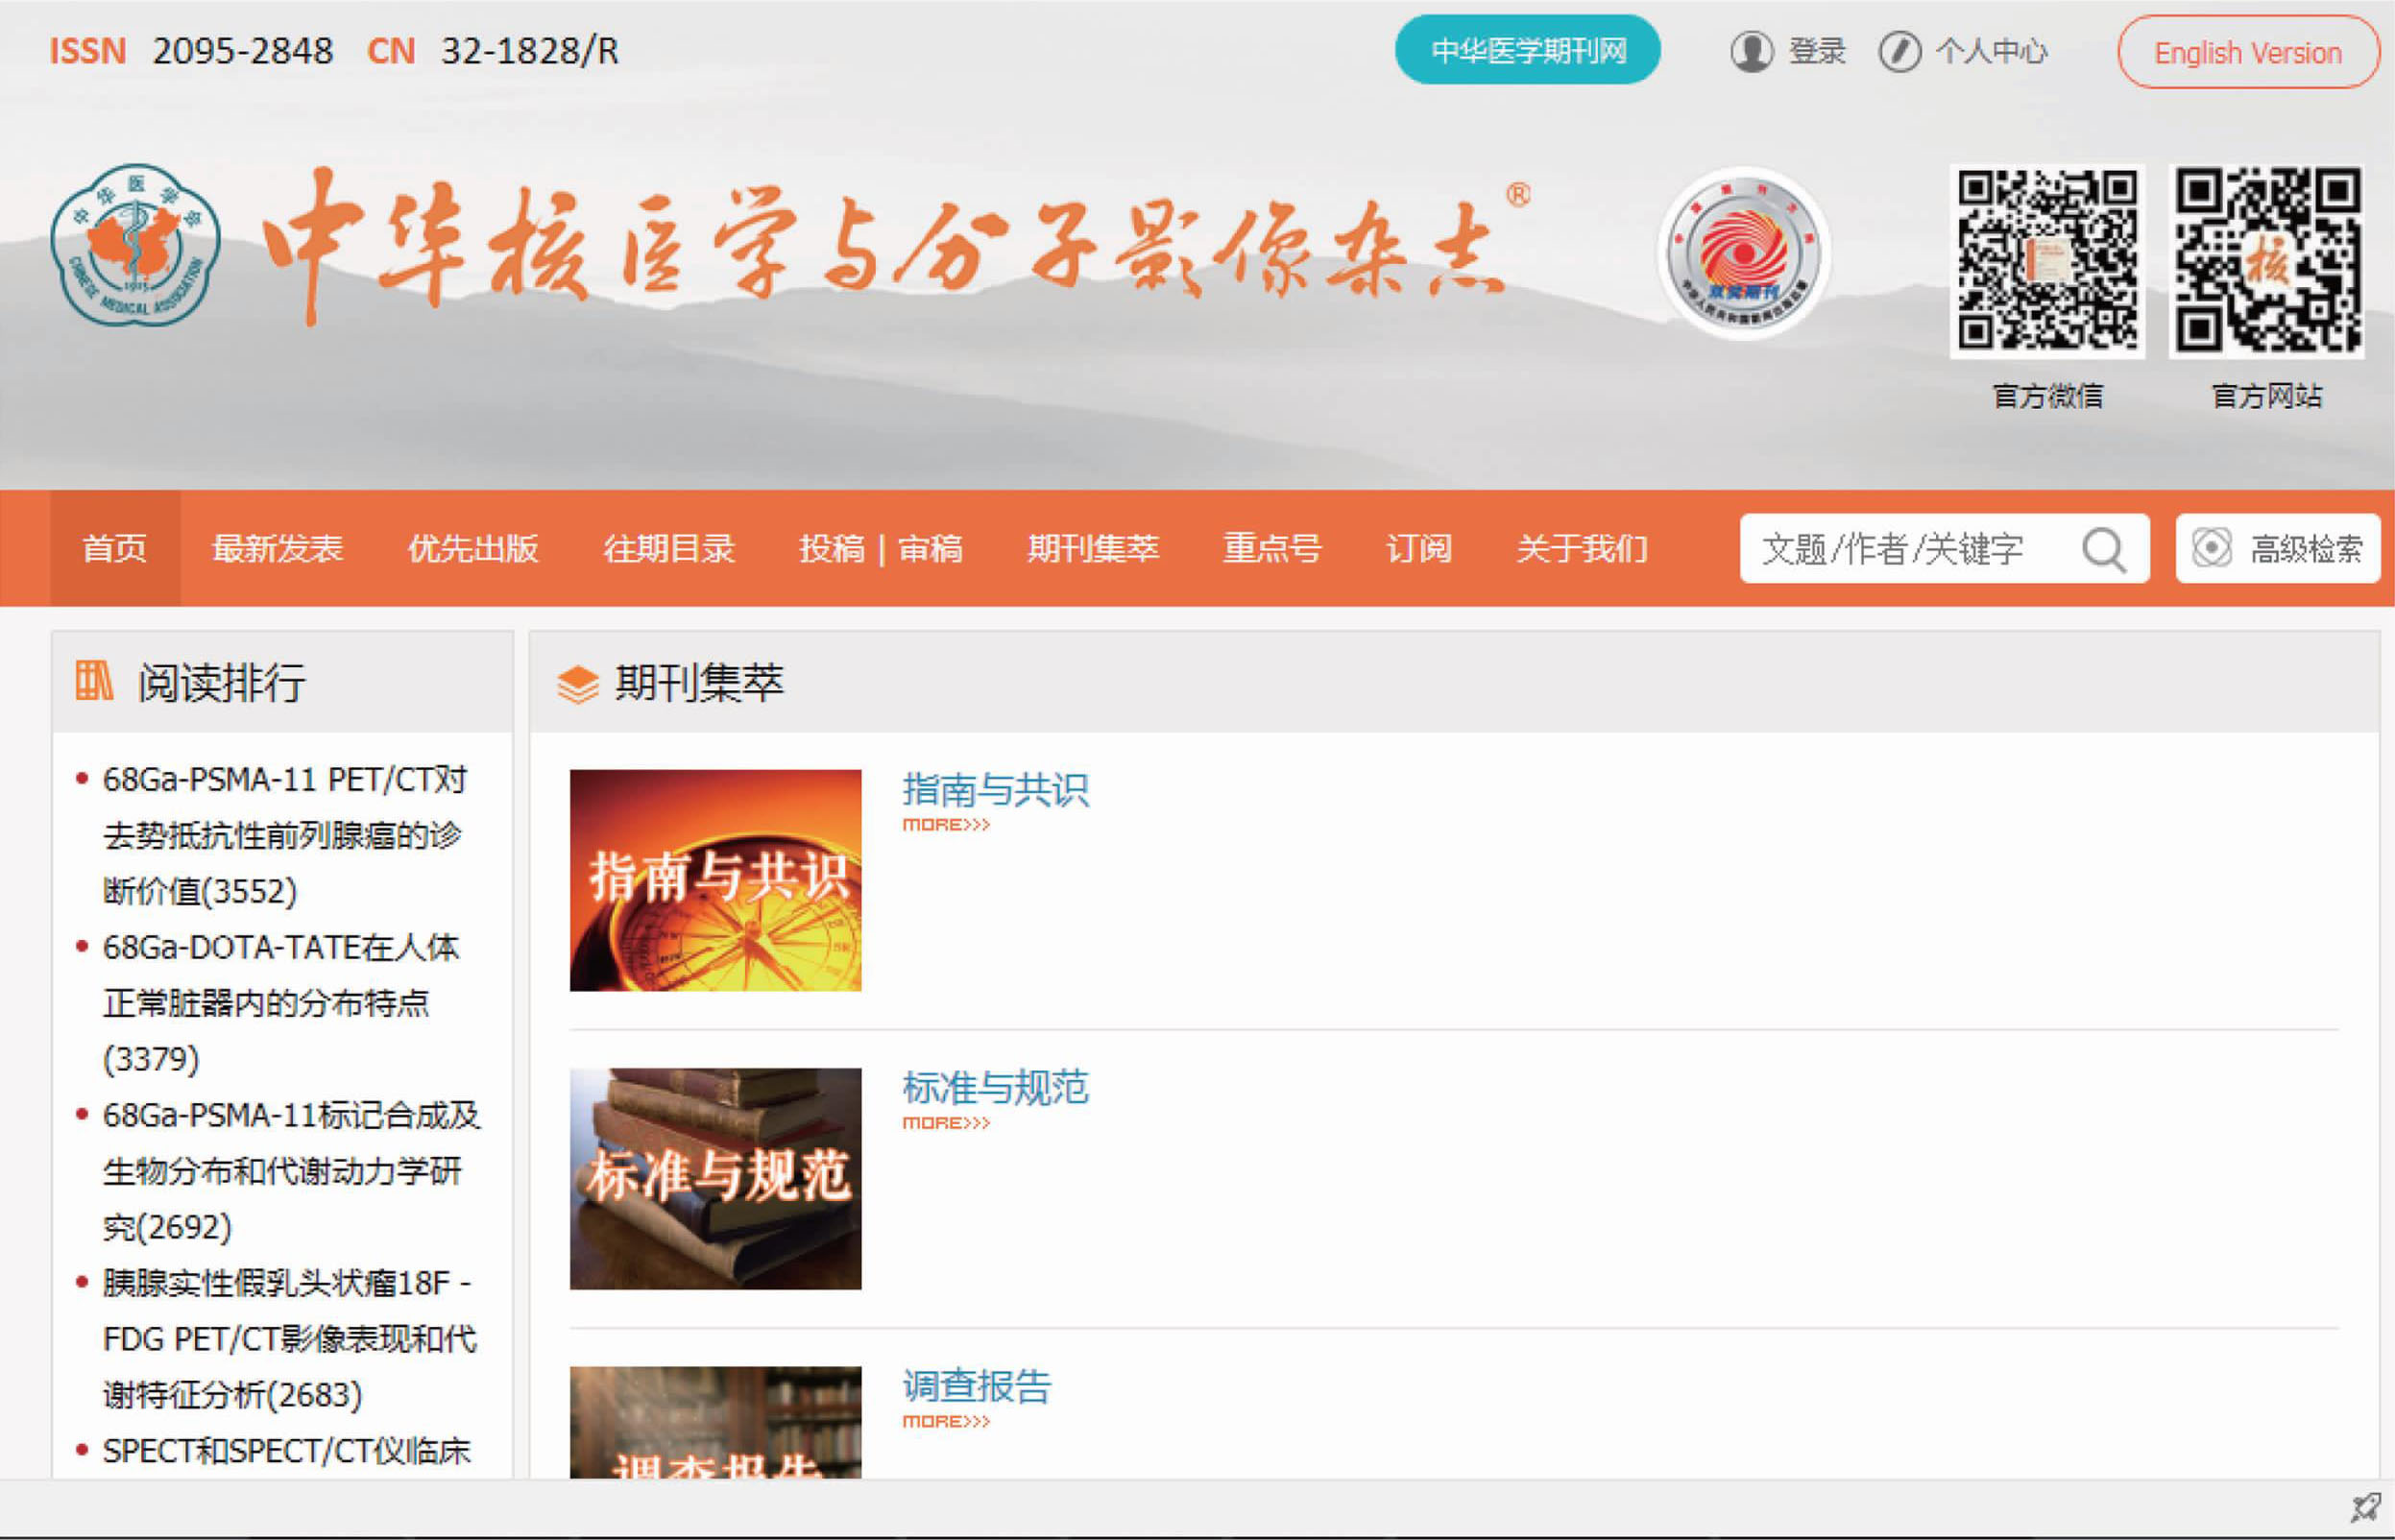This screenshot has height=1540, width=2395.
Task: Click the target icon in 高级检索
Action: tap(2211, 548)
